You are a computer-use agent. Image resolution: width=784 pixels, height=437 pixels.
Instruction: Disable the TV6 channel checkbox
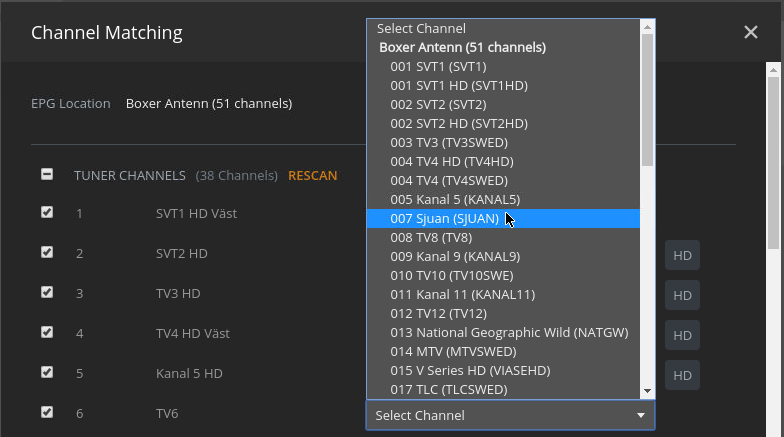point(47,412)
